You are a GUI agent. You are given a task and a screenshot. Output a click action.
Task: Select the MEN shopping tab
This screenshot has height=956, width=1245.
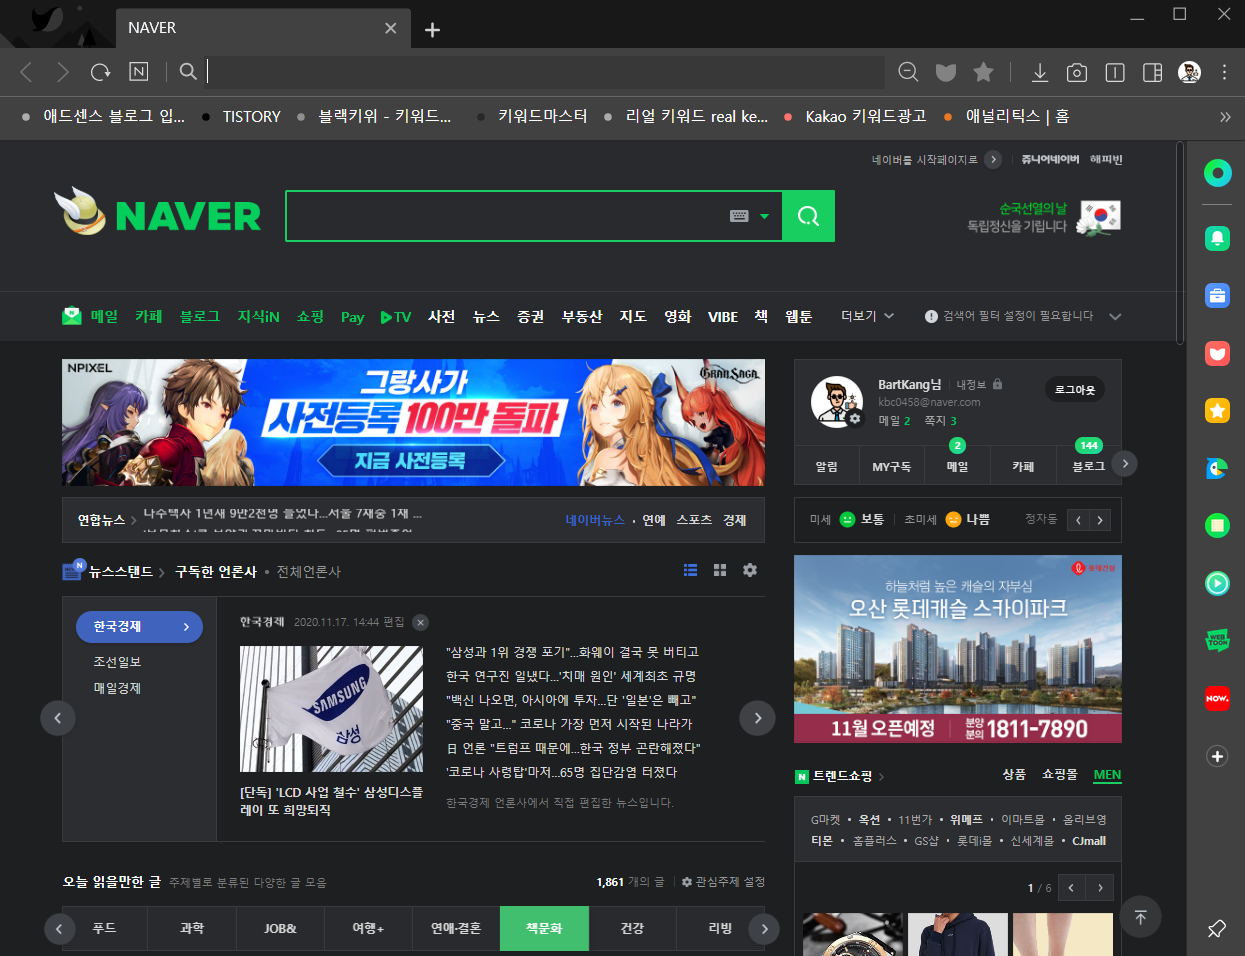pyautogui.click(x=1107, y=775)
